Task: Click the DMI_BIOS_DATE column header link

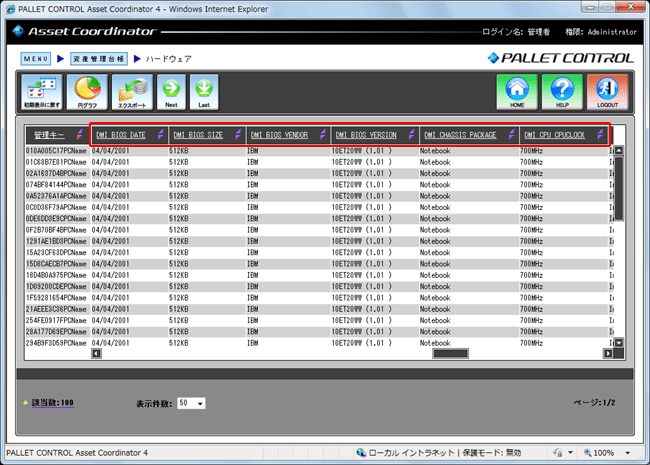Action: point(121,135)
